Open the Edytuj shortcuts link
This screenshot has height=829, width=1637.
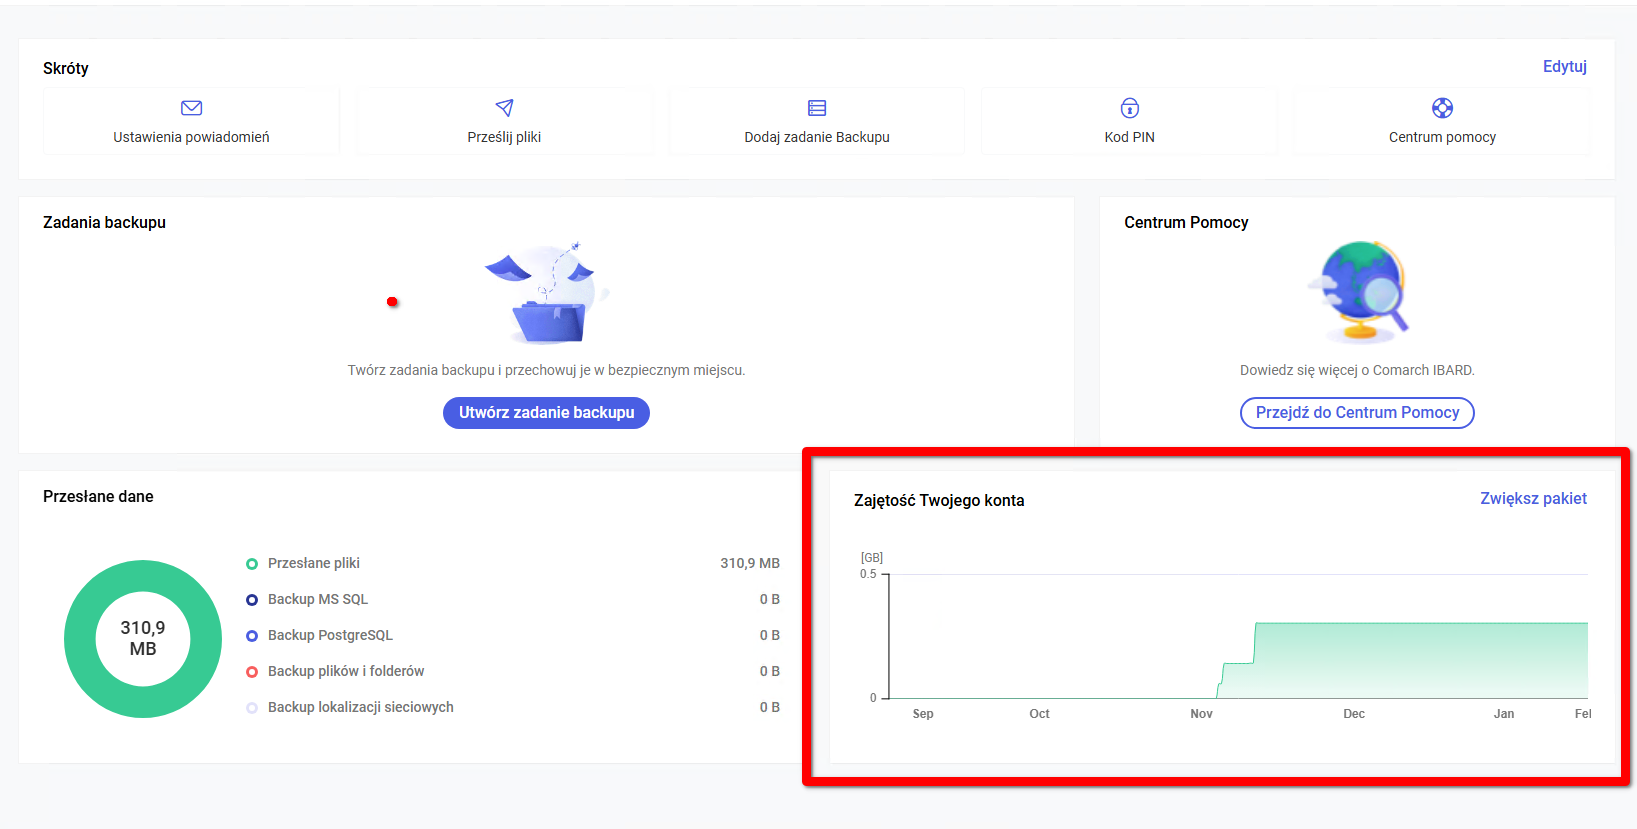[1564, 67]
